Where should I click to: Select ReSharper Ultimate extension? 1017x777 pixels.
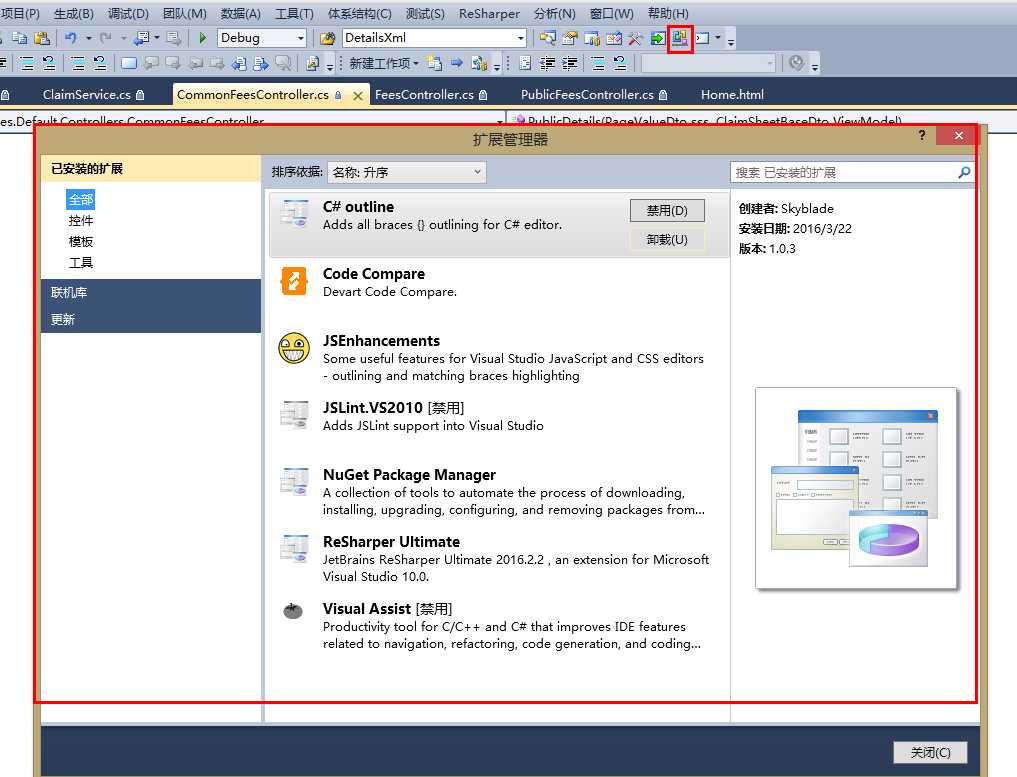click(x=499, y=558)
